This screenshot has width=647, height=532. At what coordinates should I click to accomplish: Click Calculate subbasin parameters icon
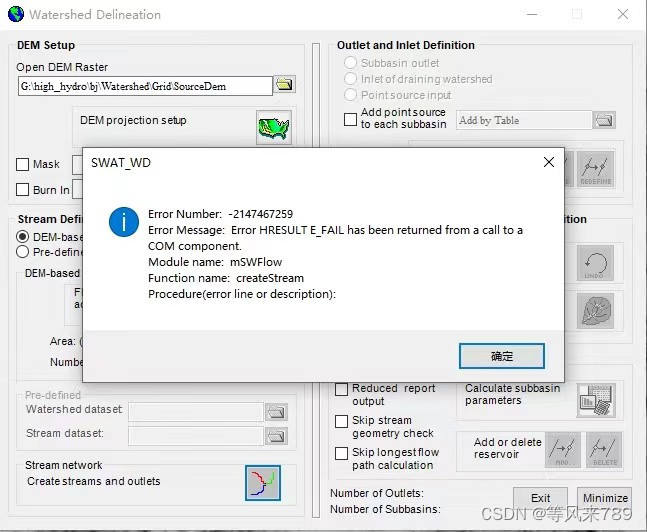[596, 400]
